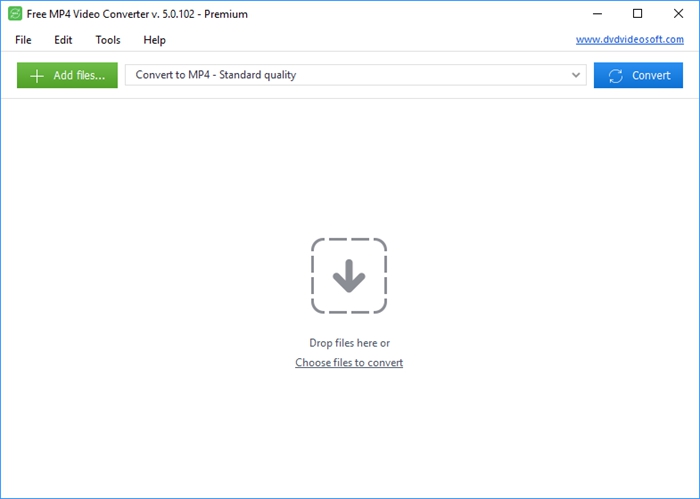Open the Help menu
700x499 pixels.
click(x=154, y=40)
